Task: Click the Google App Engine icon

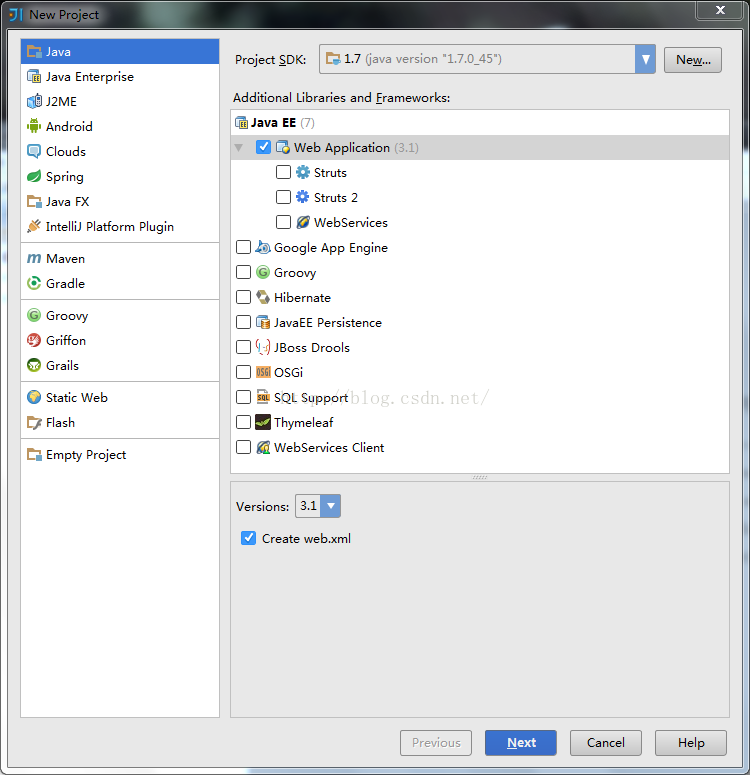Action: 263,247
